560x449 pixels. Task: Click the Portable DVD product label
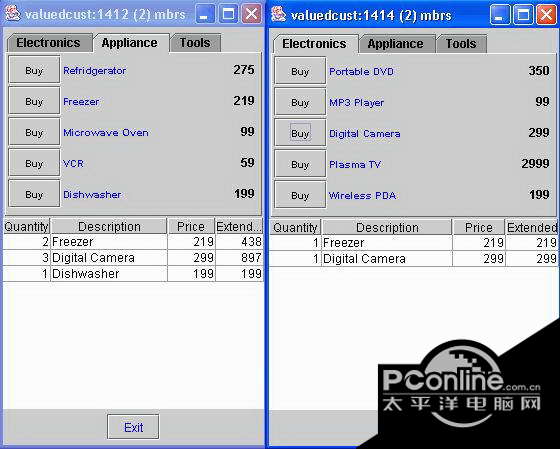[361, 71]
